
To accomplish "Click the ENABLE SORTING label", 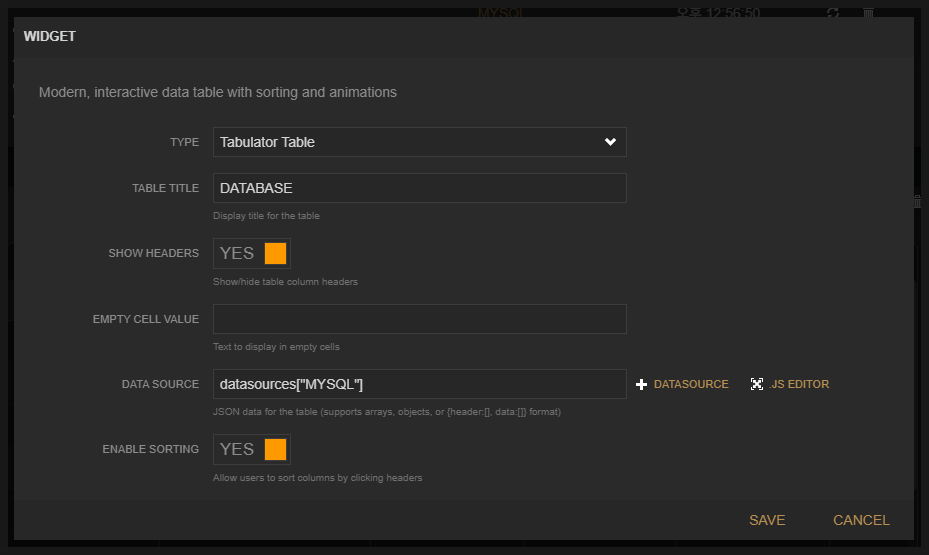I will pyautogui.click(x=150, y=450).
